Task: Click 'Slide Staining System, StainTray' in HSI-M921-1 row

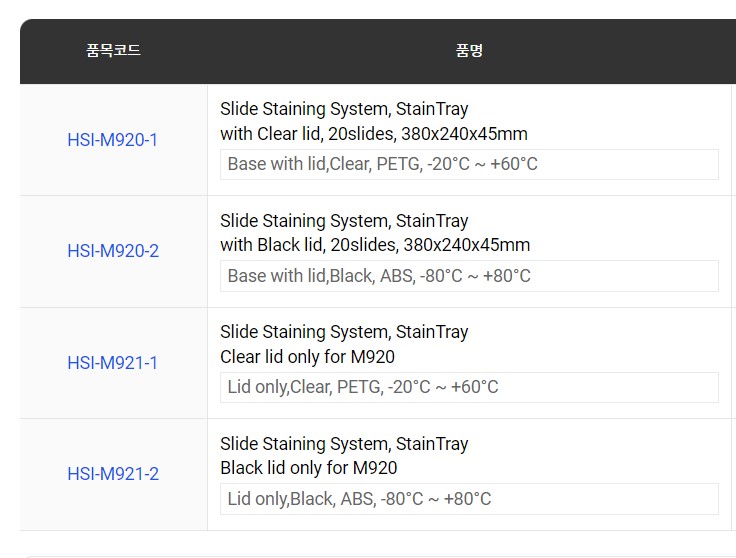Action: click(344, 332)
